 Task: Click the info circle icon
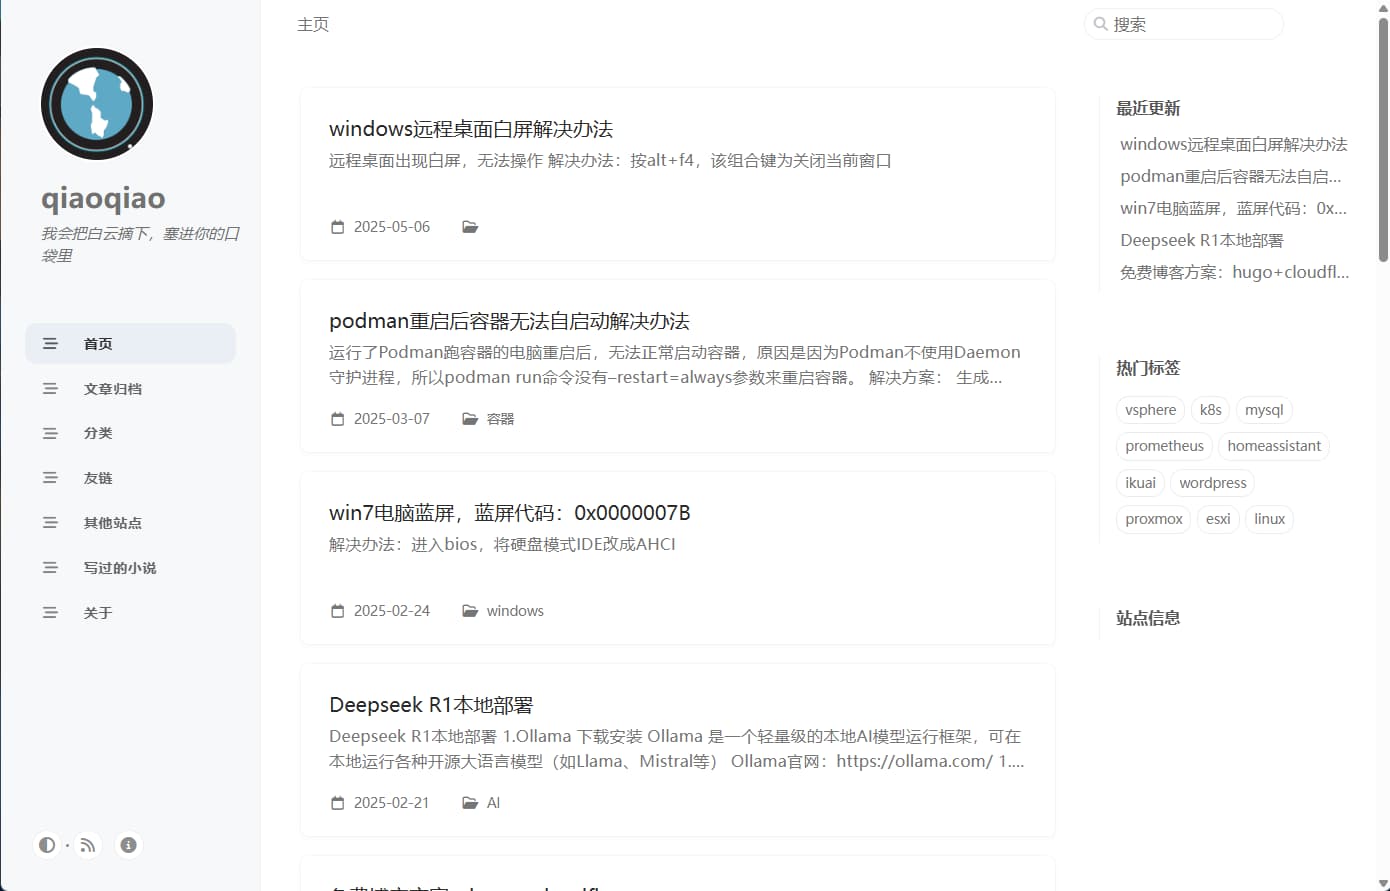(128, 845)
